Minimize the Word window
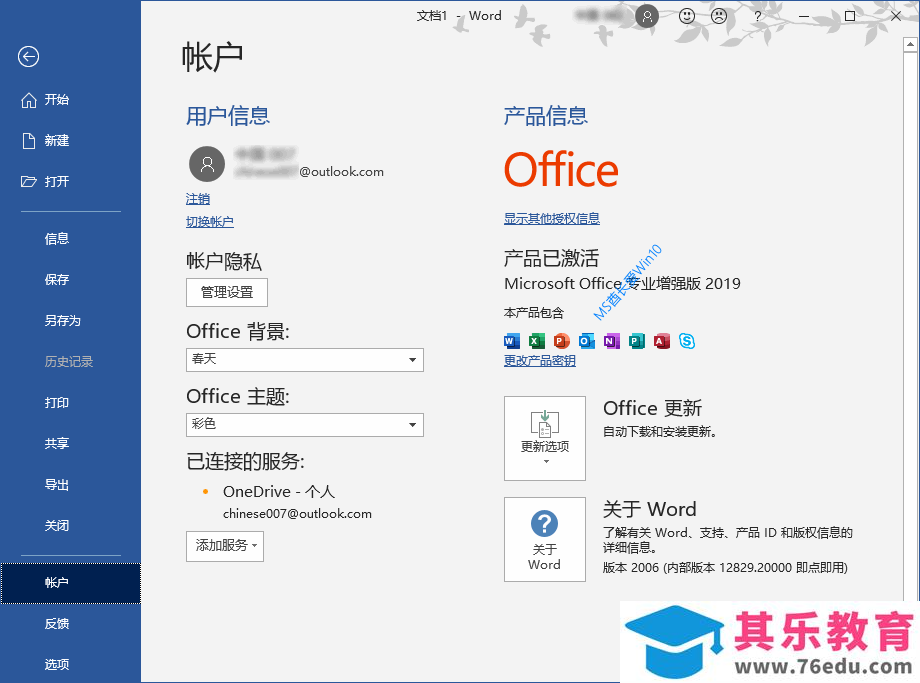920x683 pixels. click(804, 16)
